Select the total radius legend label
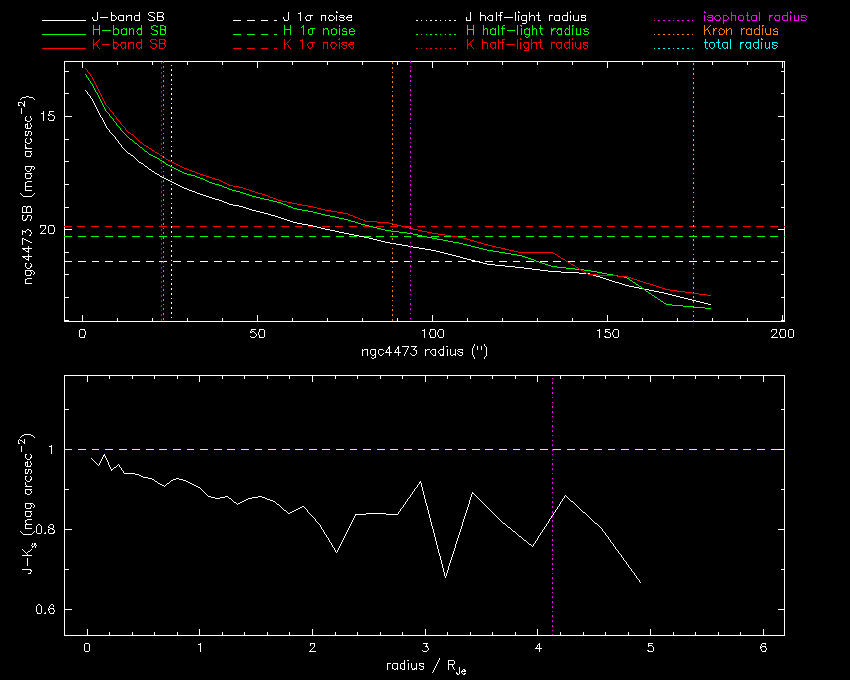The image size is (850, 680). tap(740, 46)
